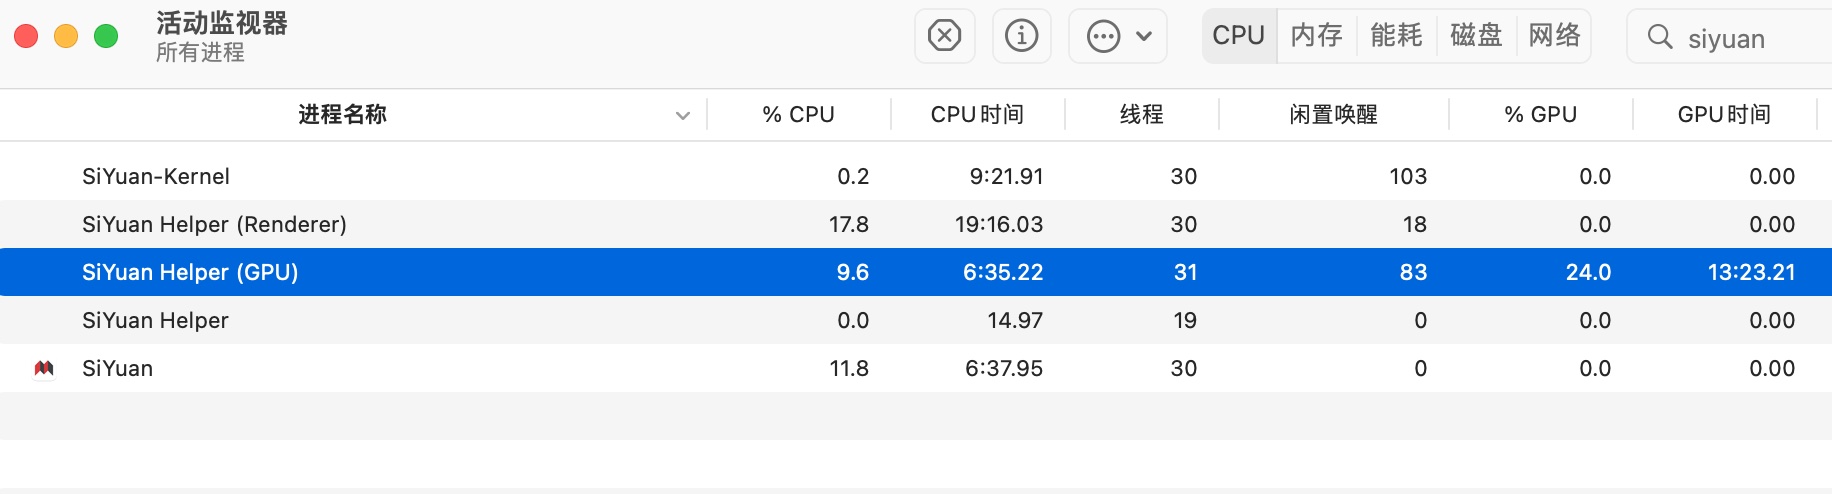Click CPU time 19:16.03 cell
This screenshot has height=494, width=1832.
(998, 224)
